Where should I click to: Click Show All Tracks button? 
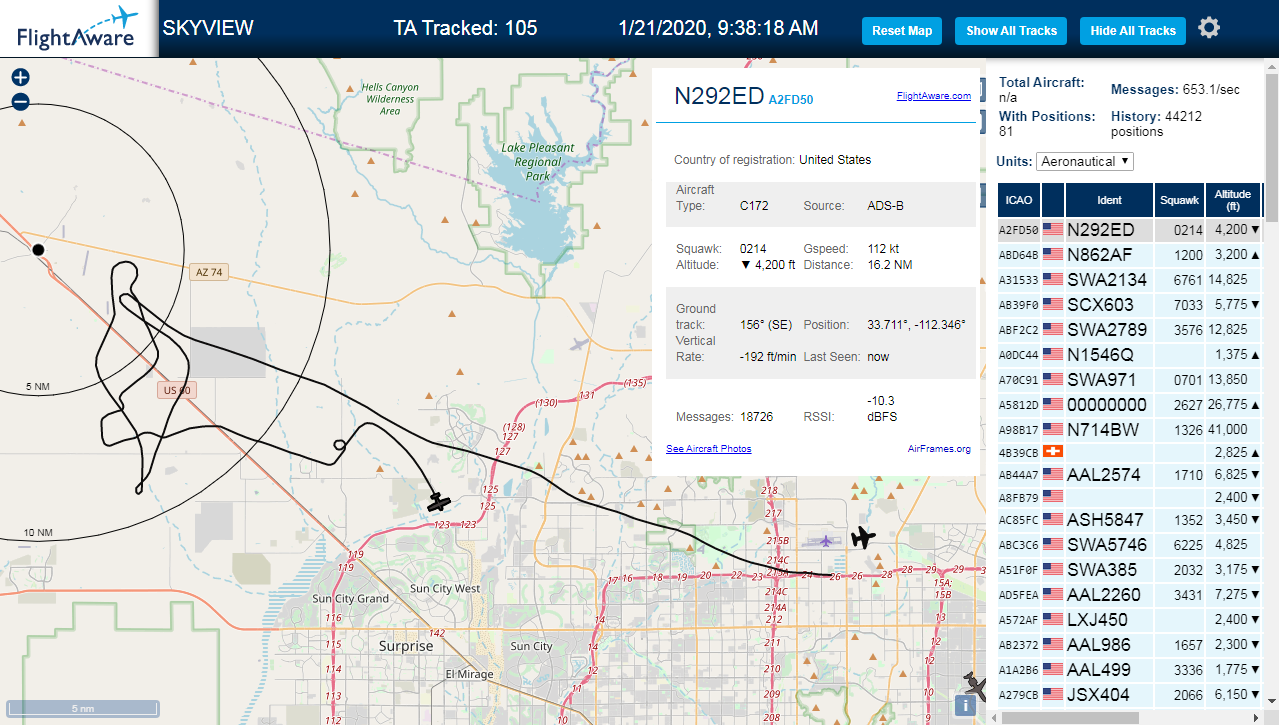pos(1011,31)
